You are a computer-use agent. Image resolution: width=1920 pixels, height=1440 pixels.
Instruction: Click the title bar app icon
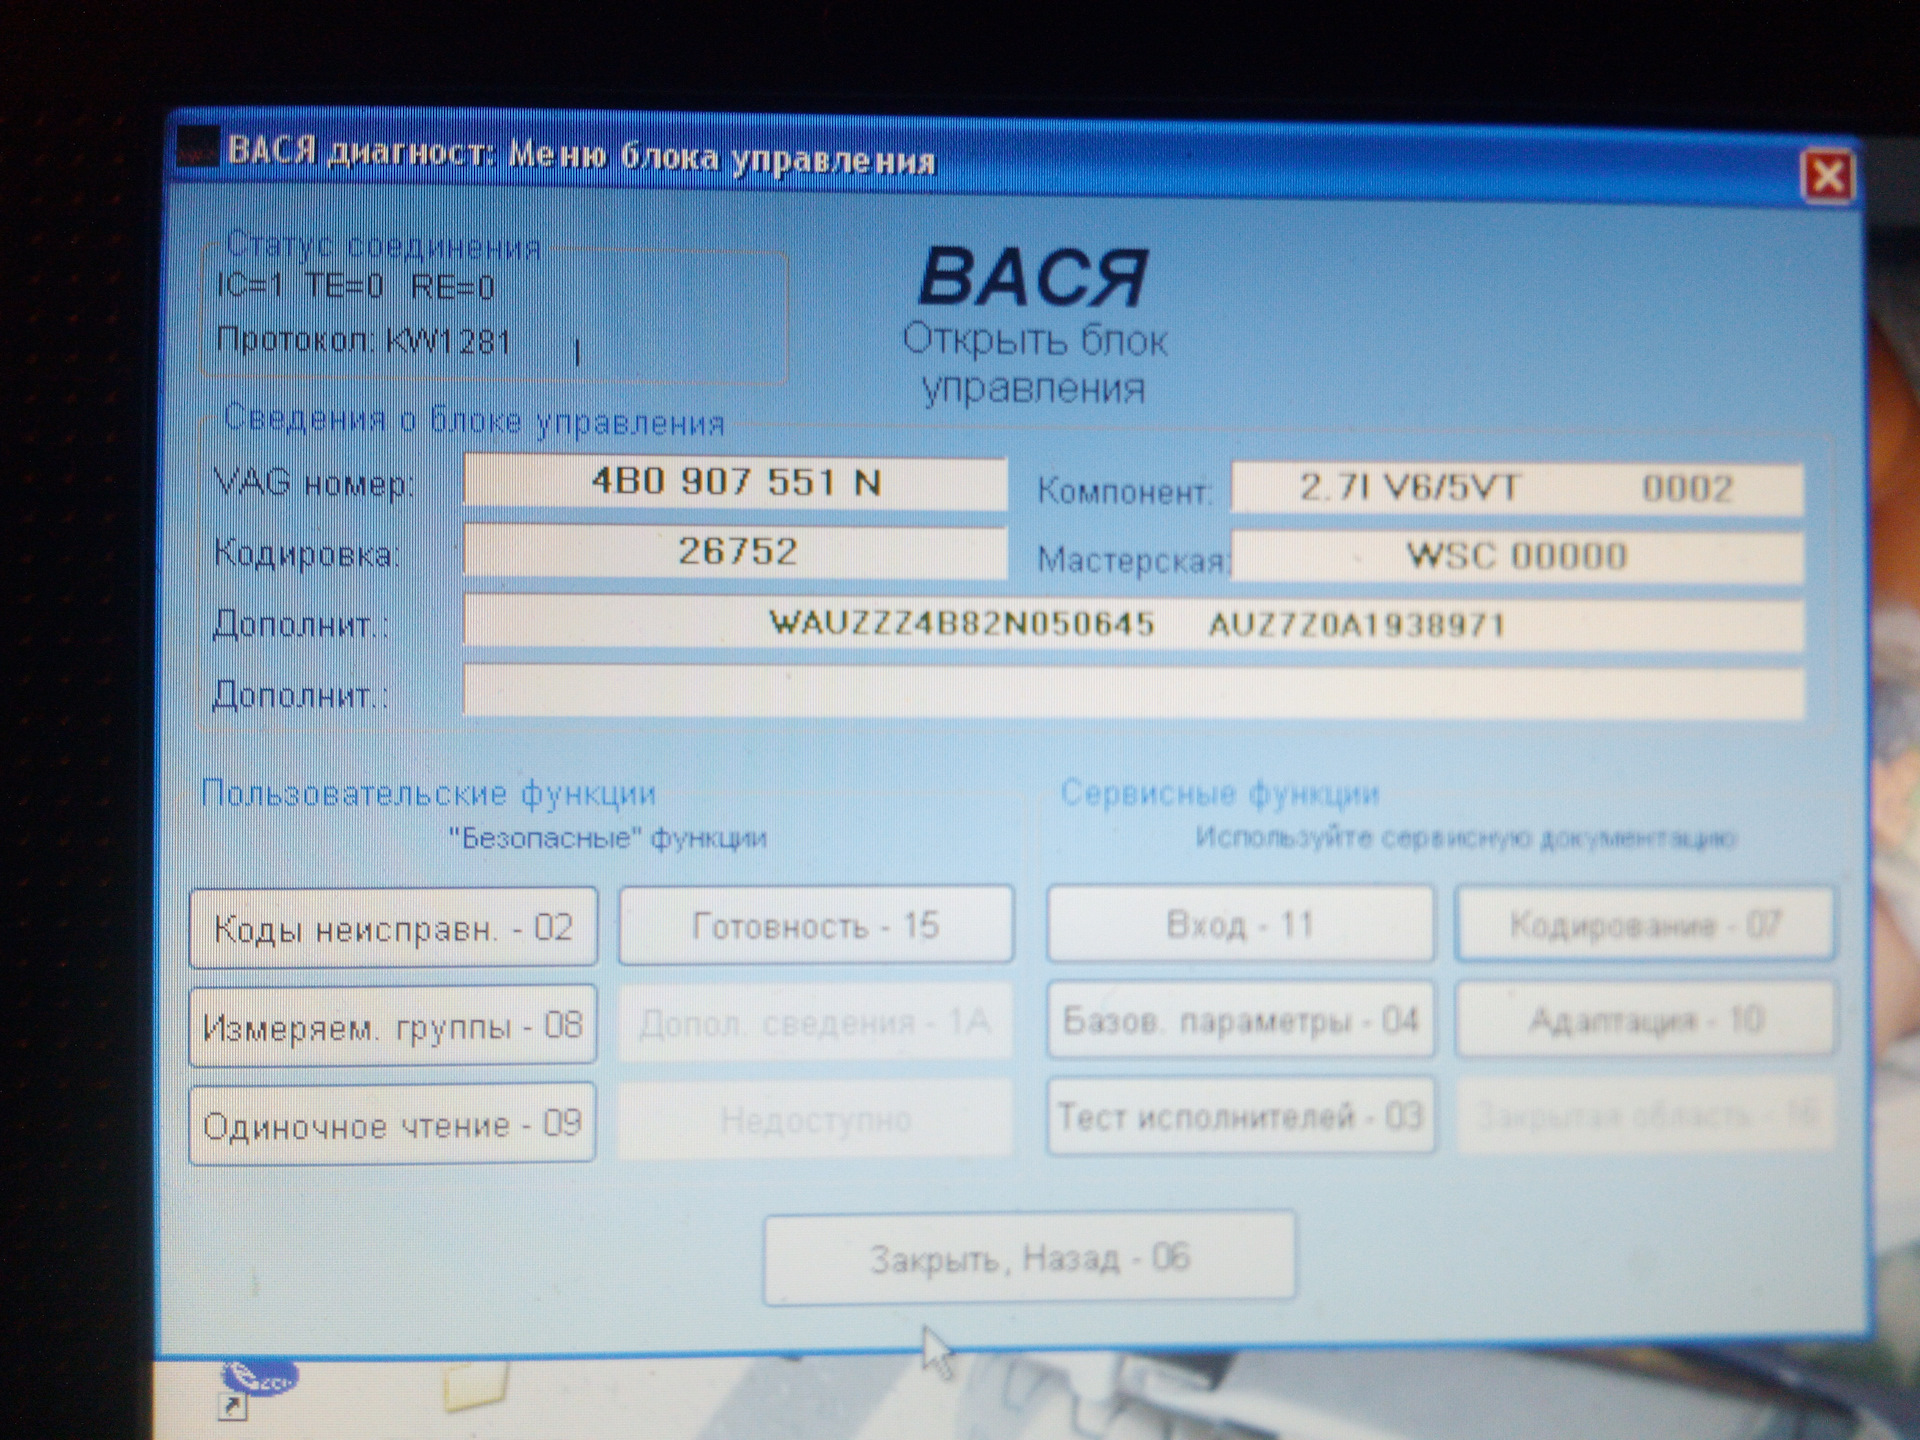197,150
